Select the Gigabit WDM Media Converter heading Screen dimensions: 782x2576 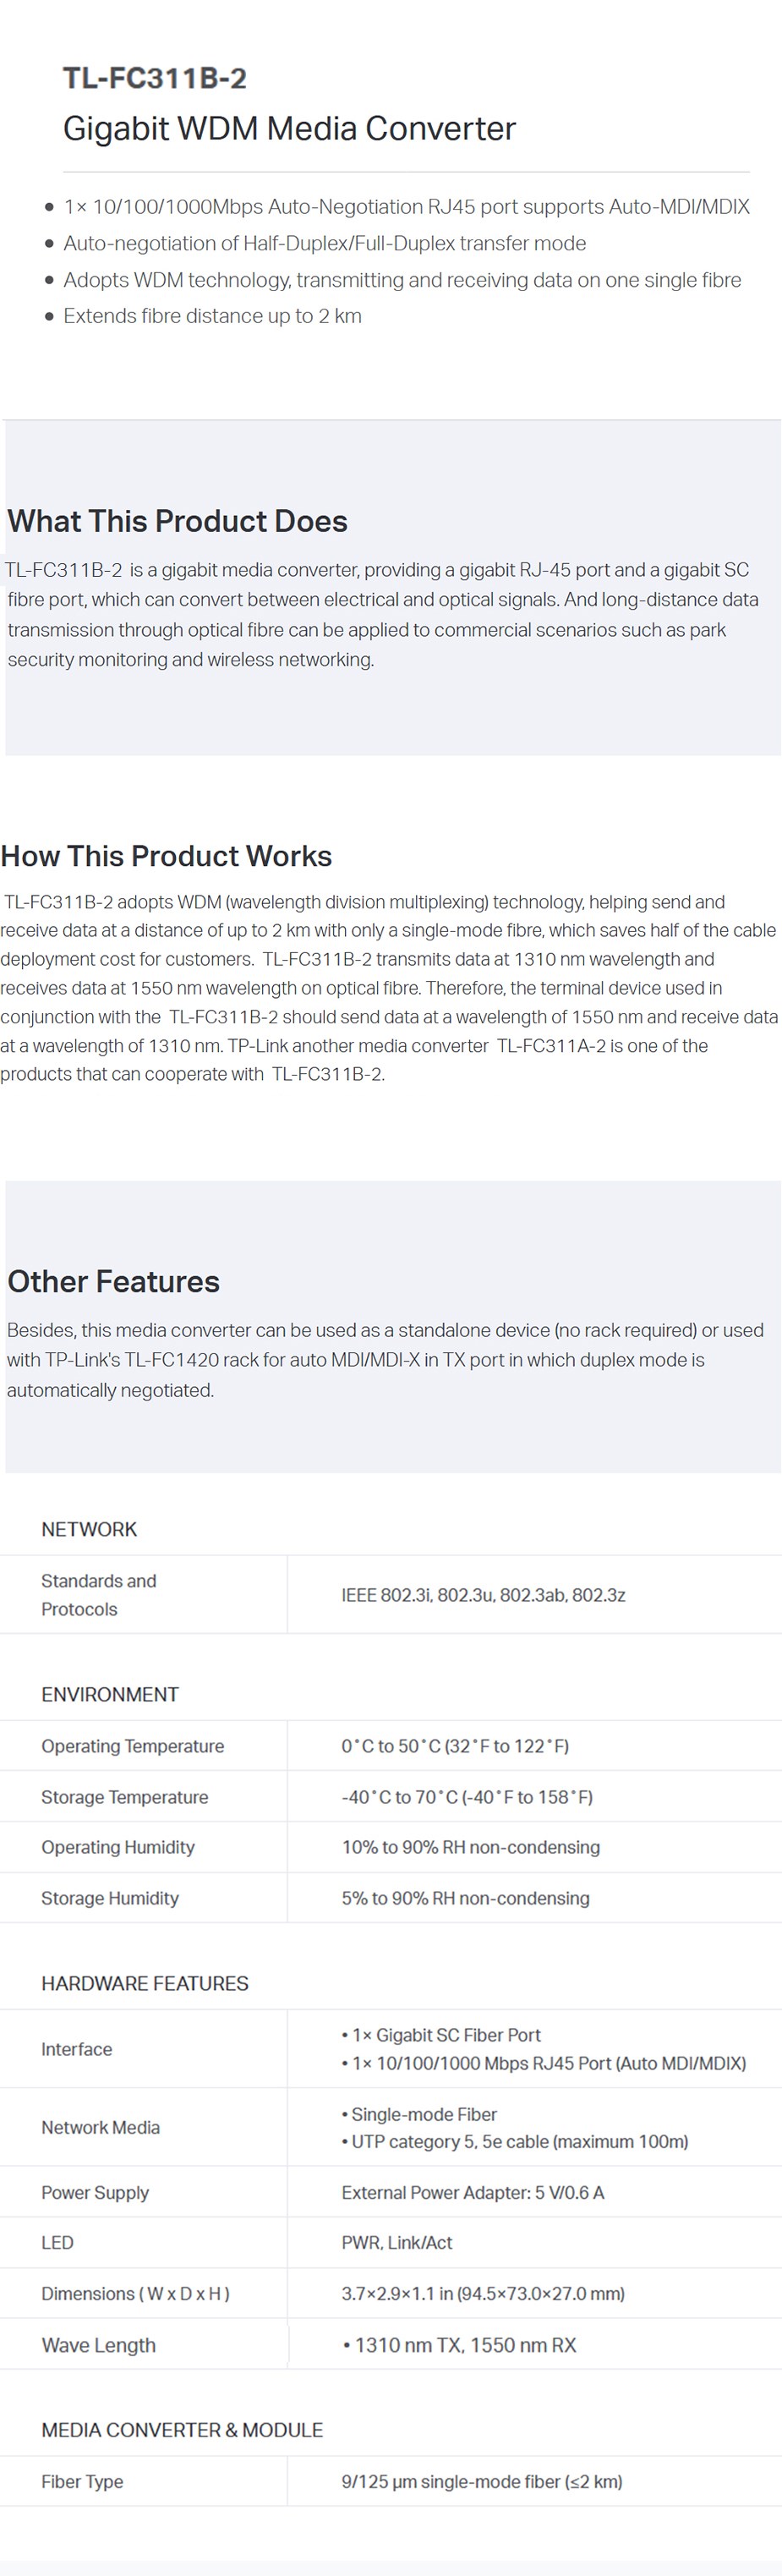pyautogui.click(x=289, y=129)
